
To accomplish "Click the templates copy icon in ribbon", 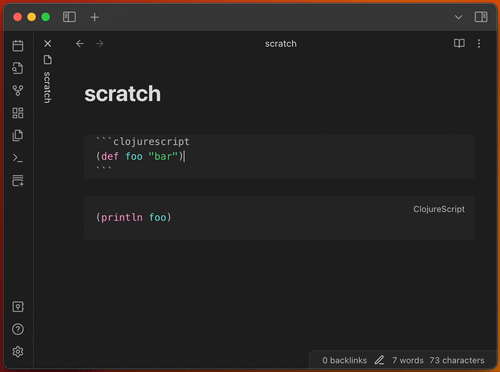I will tap(18, 135).
